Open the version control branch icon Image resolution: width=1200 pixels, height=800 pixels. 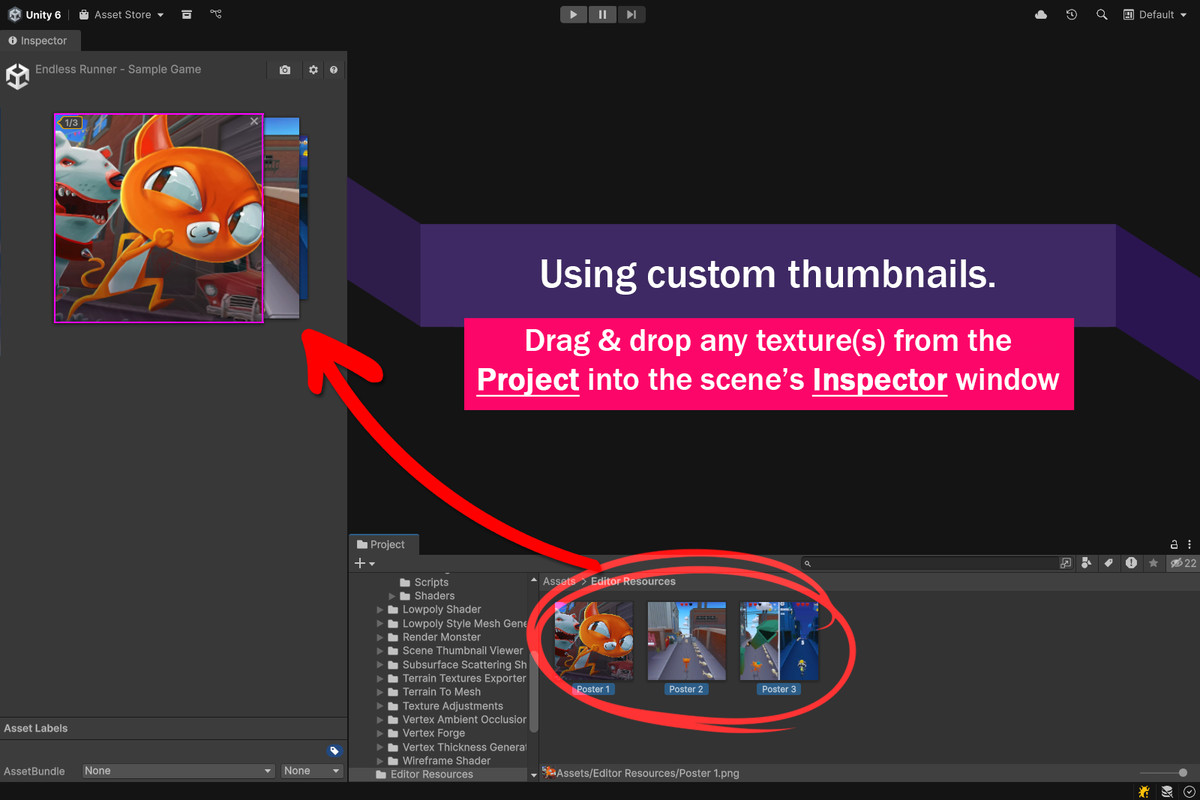216,15
